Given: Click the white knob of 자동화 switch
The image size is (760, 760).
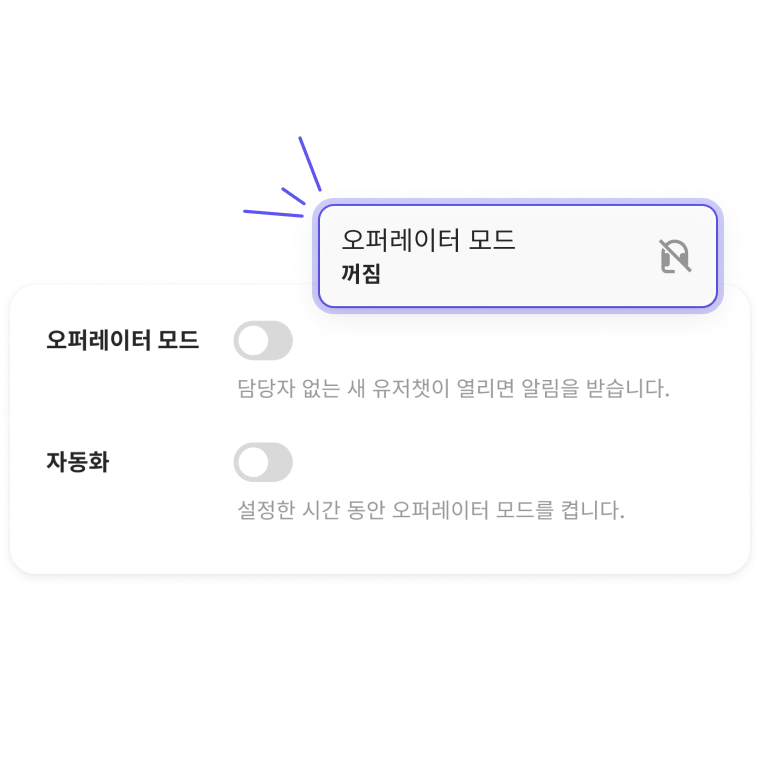Looking at the screenshot, I should coord(253,462).
